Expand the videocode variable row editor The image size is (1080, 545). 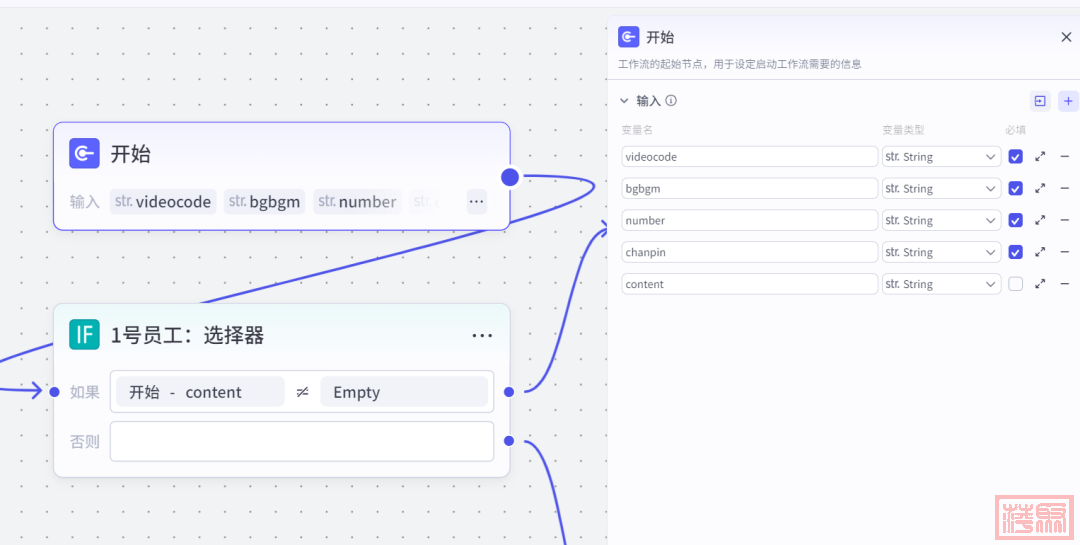click(x=1040, y=157)
